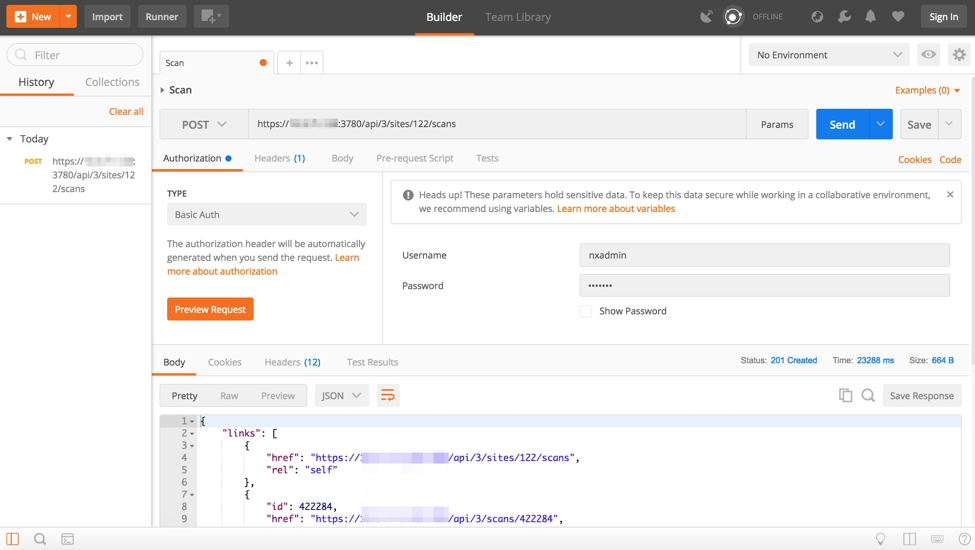Open the Pre-request Script tab
This screenshot has height=550, width=975.
tap(414, 158)
